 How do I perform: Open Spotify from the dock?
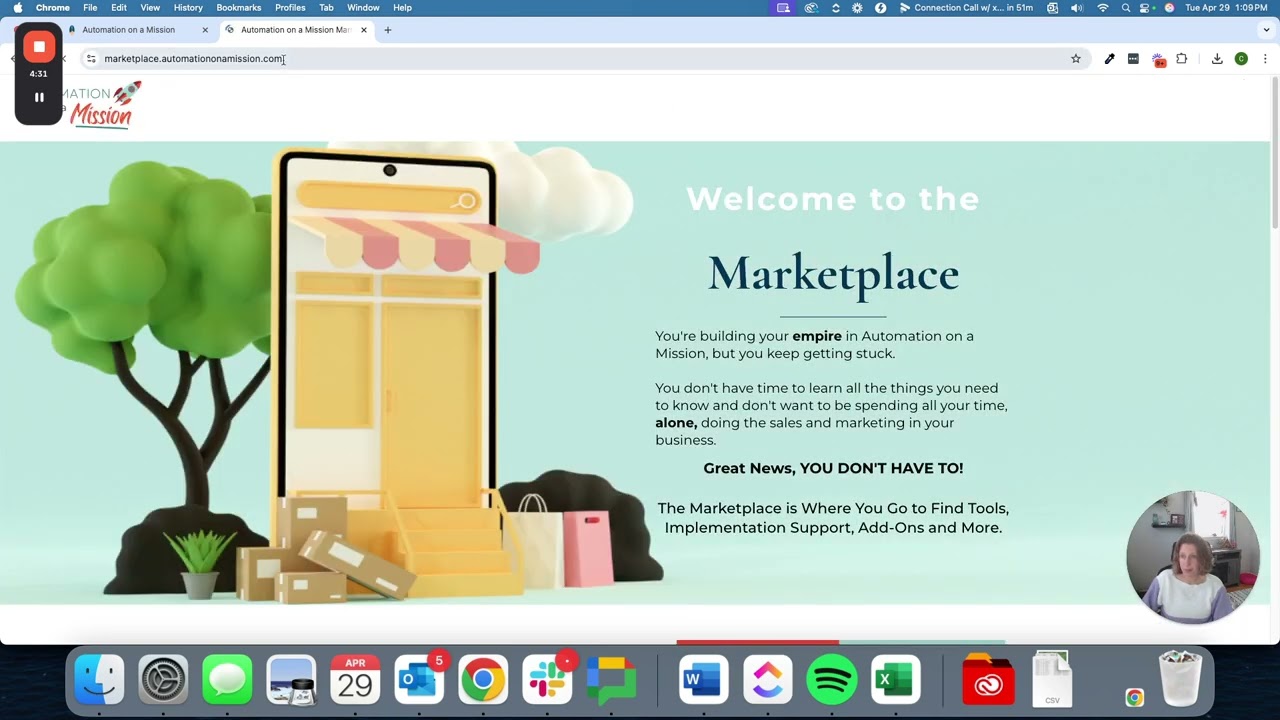click(x=831, y=680)
